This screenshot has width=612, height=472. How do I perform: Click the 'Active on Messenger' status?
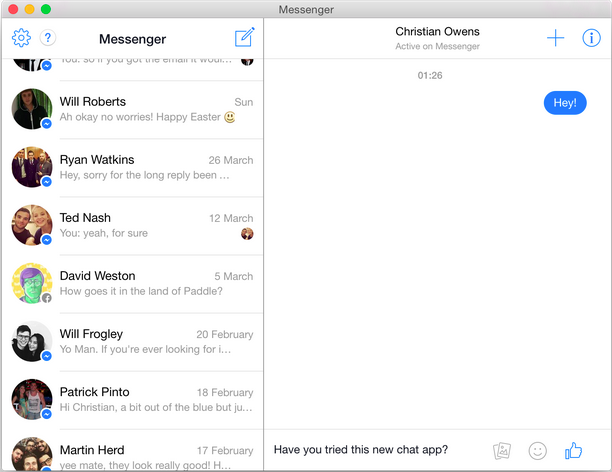coord(437,46)
